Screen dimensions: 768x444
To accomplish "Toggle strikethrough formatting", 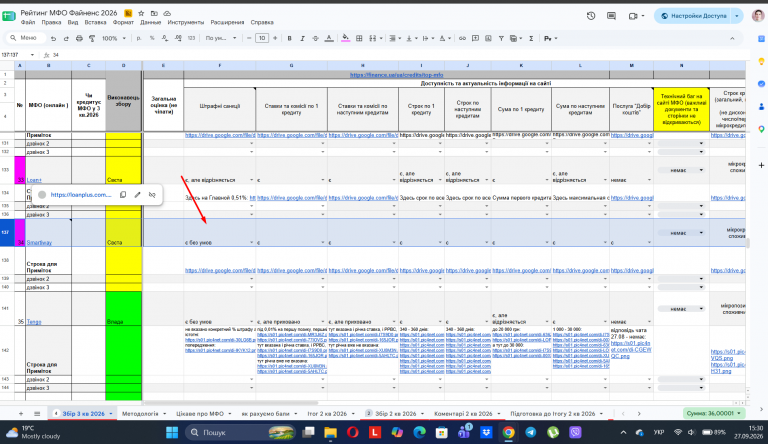I will pyautogui.click(x=315, y=38).
